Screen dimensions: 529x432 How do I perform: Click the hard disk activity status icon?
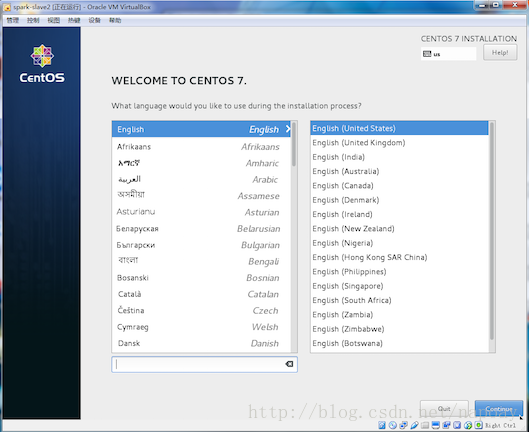tap(382, 425)
